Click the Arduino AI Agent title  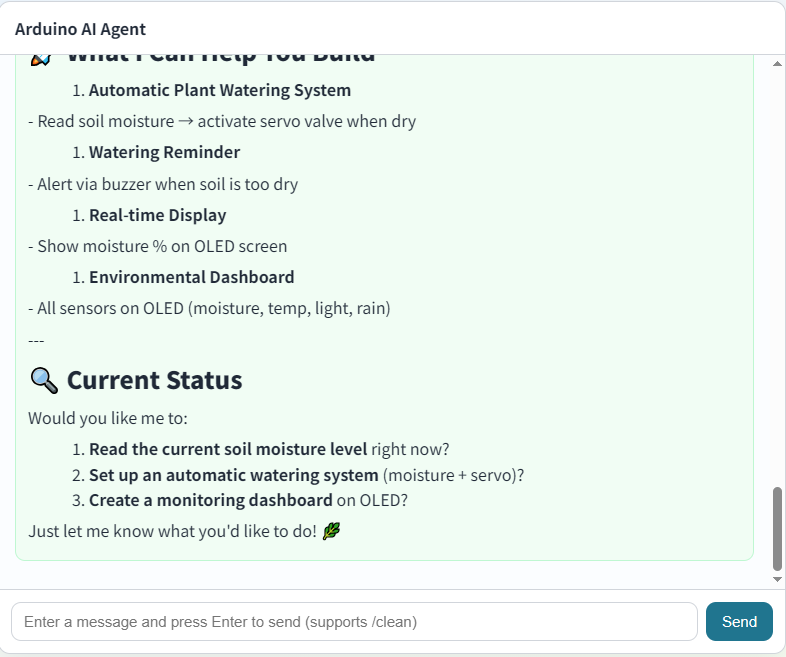click(80, 29)
